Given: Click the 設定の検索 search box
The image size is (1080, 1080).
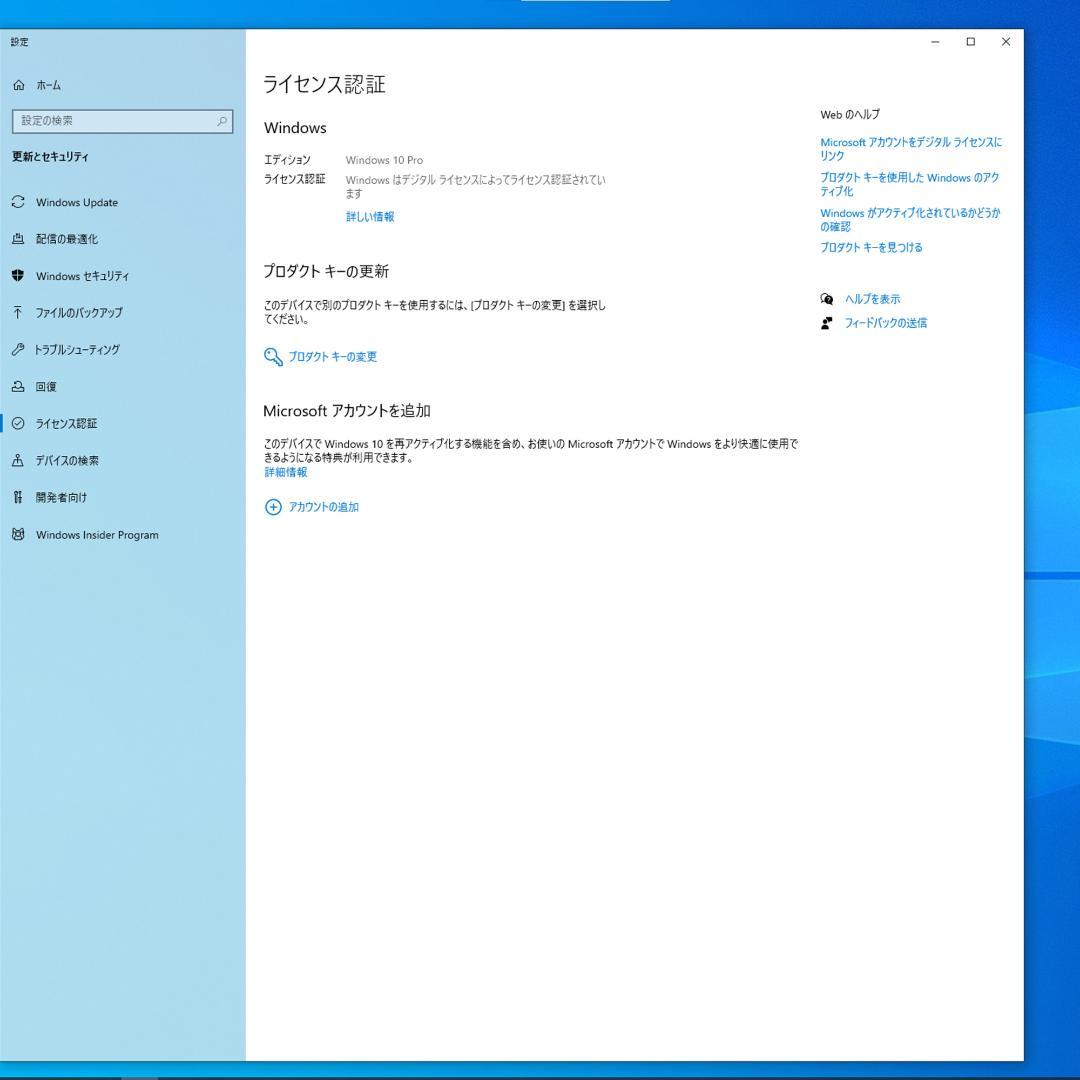Looking at the screenshot, I should [x=120, y=120].
